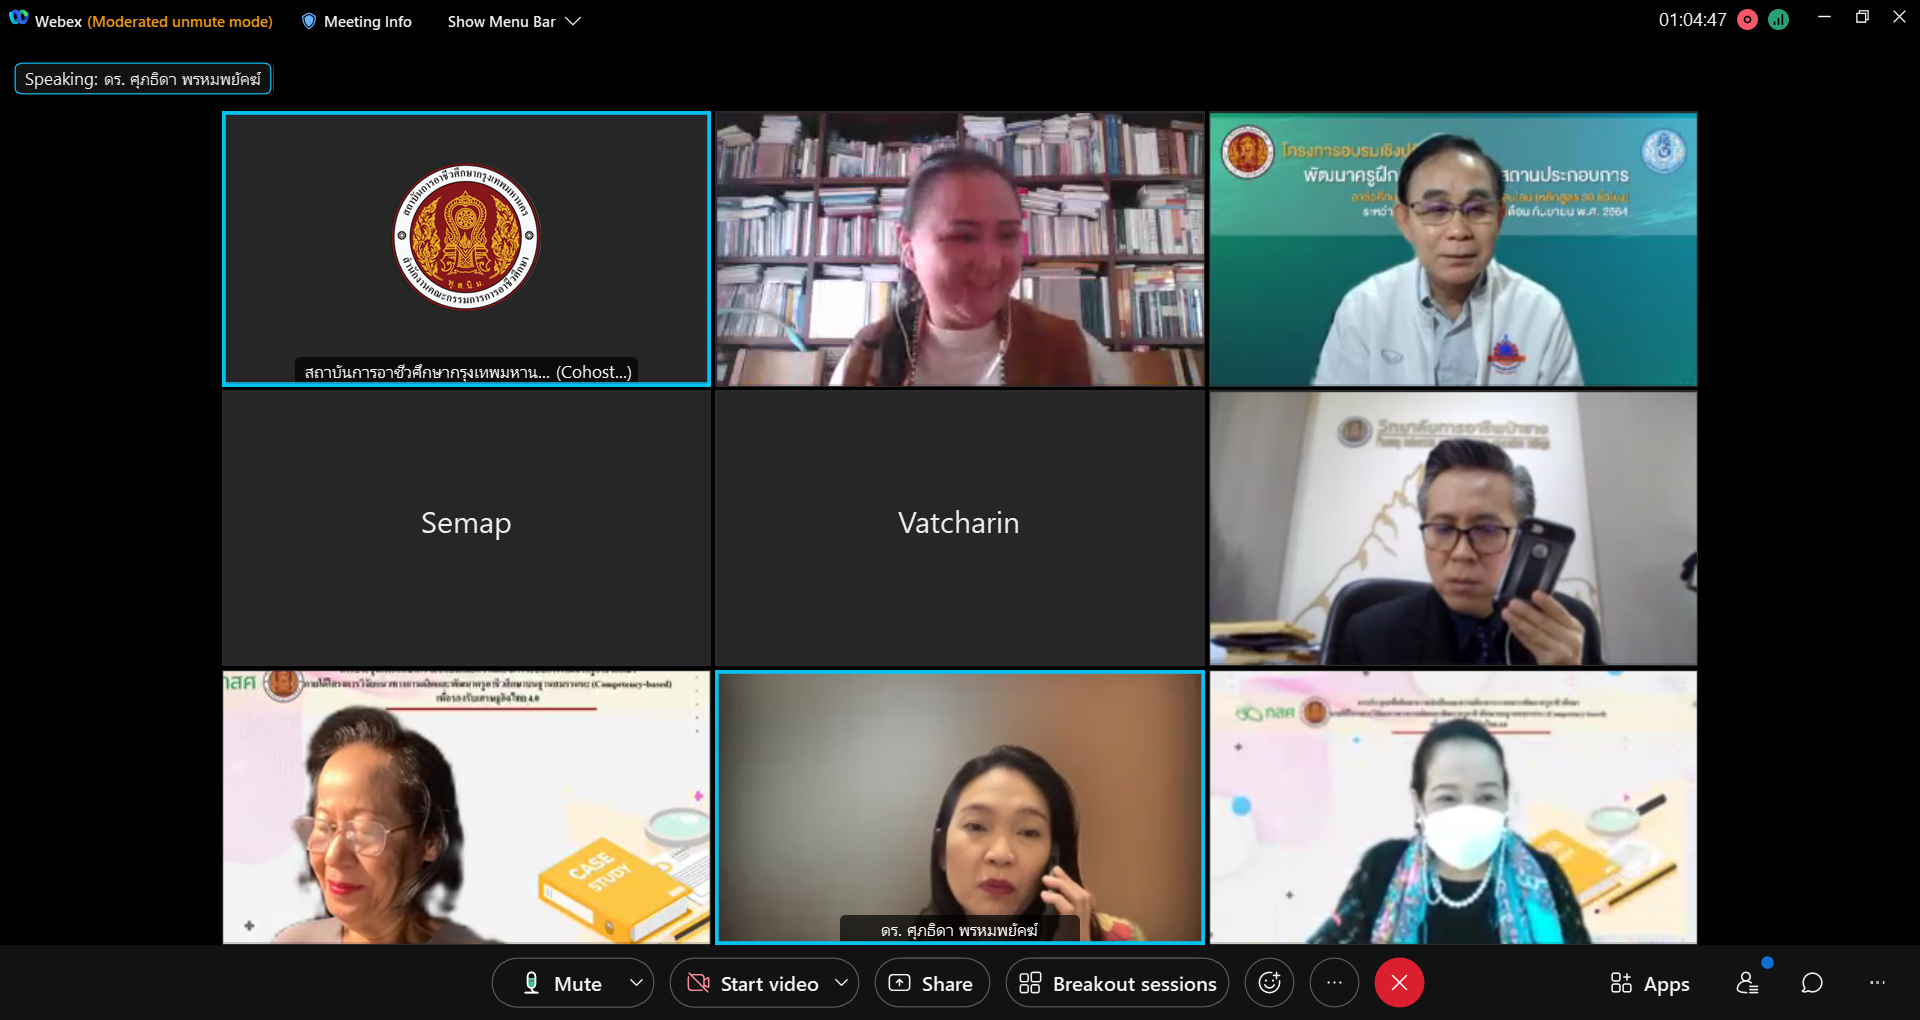
Task: Expand the Show Menu Bar chevron
Action: pyautogui.click(x=573, y=21)
